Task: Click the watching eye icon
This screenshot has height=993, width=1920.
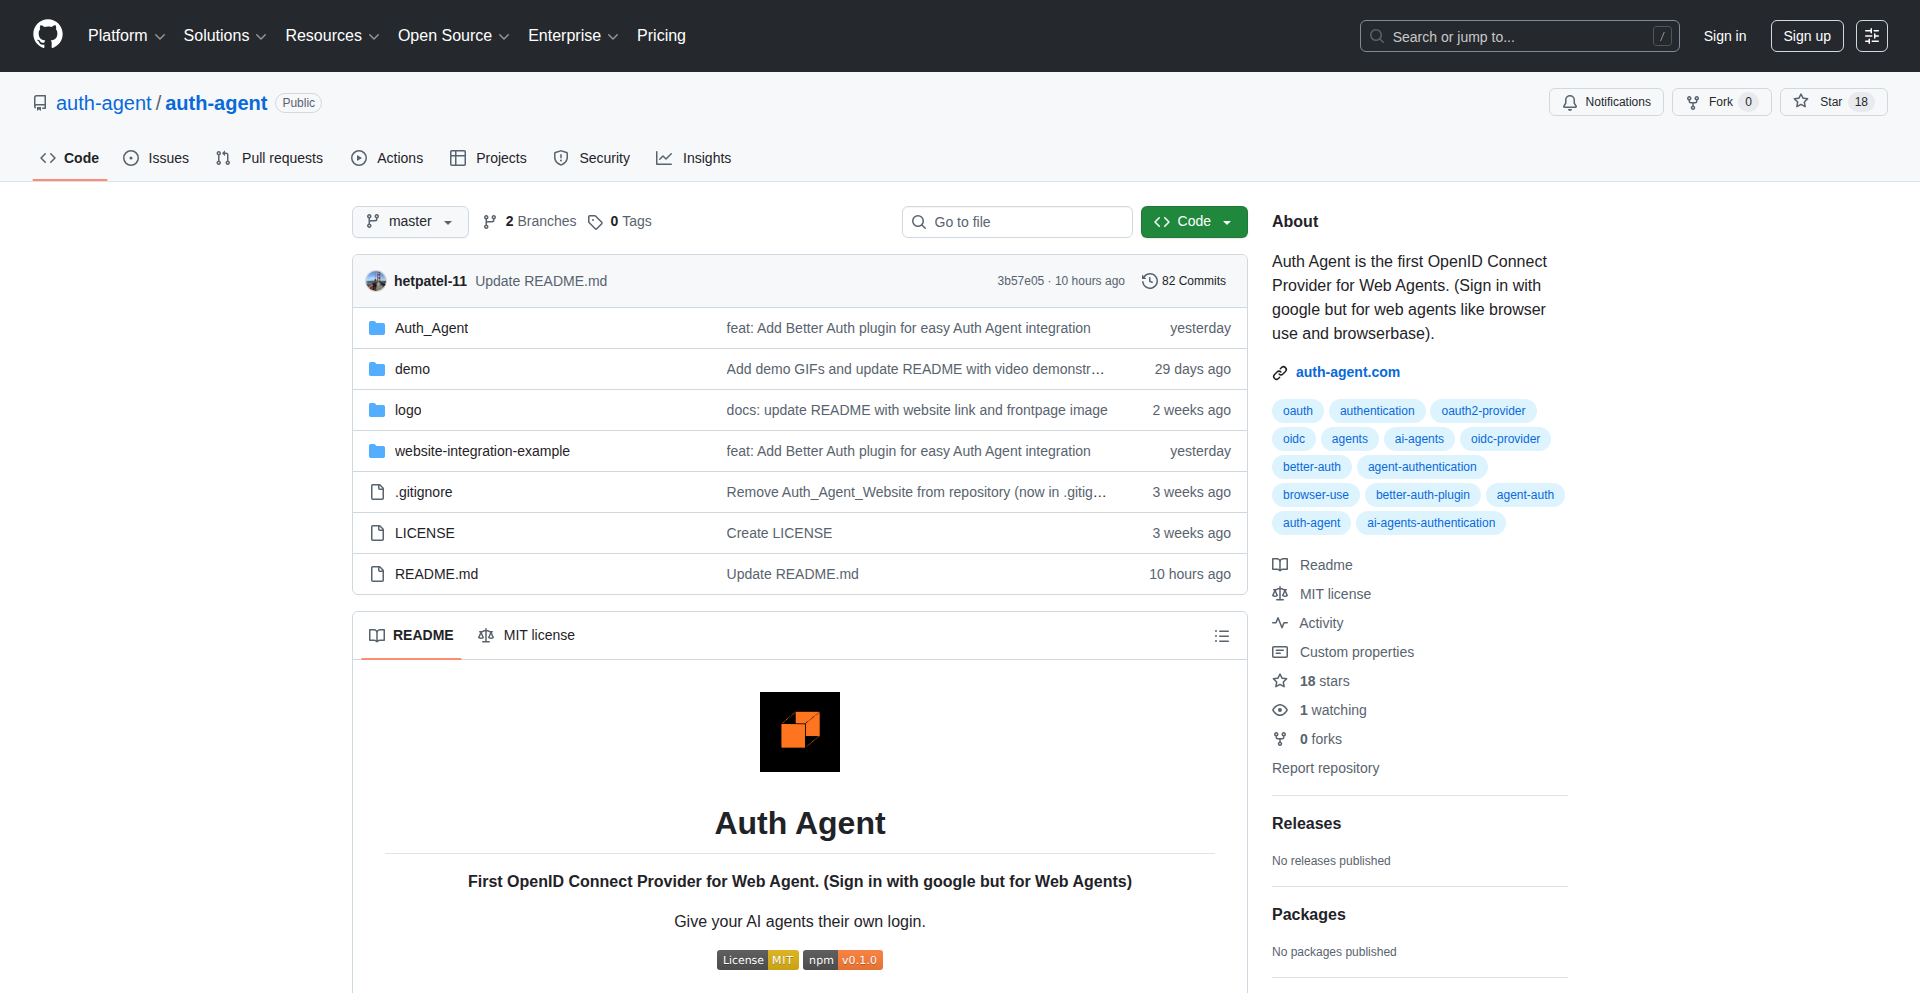Action: pos(1280,710)
